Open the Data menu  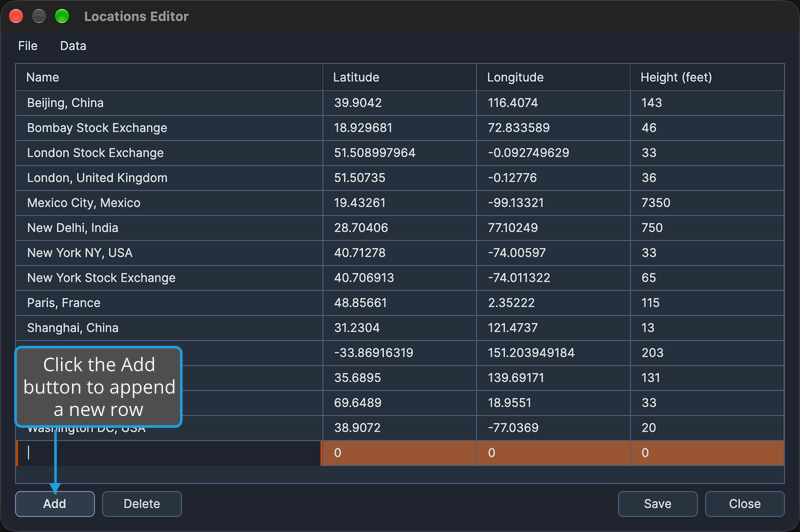pyautogui.click(x=73, y=46)
